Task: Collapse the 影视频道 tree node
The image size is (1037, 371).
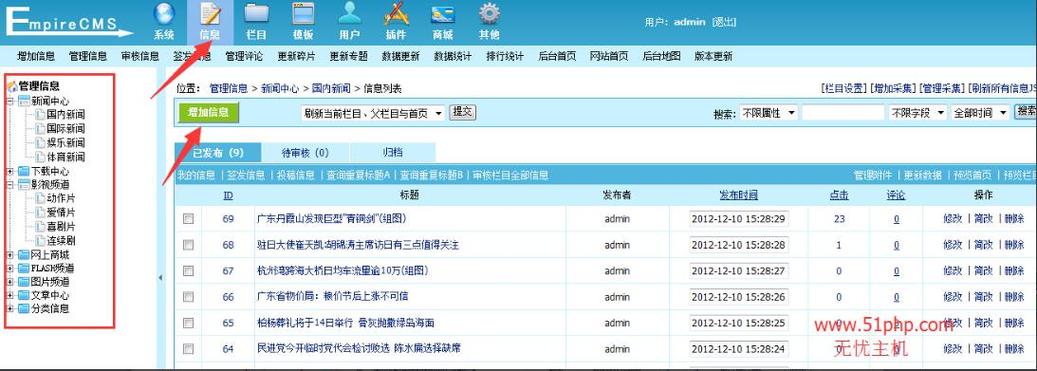Action: (10, 185)
